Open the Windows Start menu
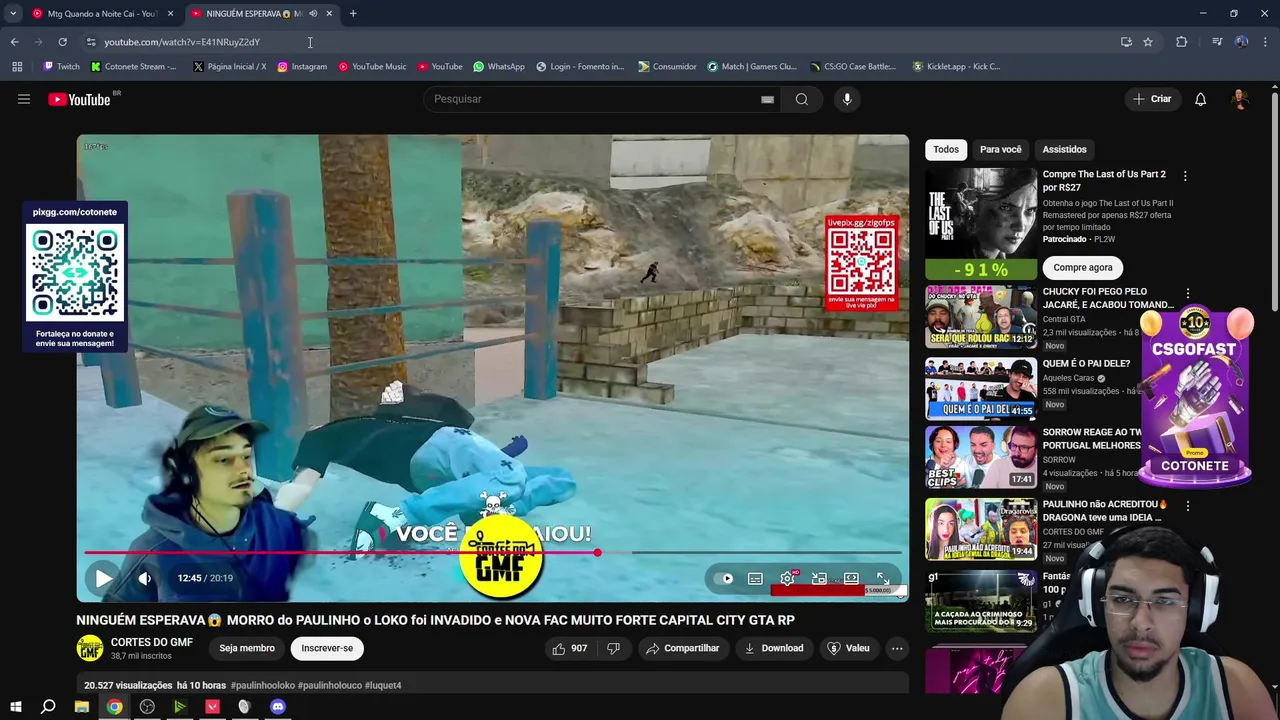 [15, 707]
